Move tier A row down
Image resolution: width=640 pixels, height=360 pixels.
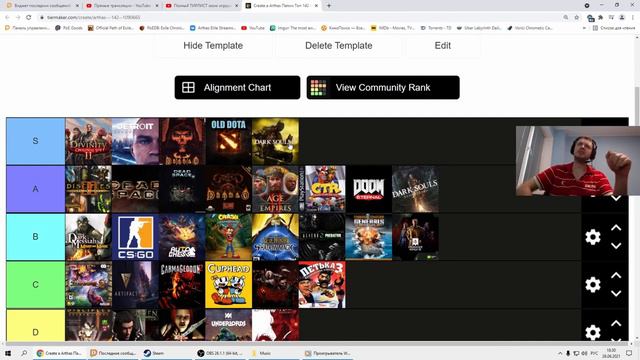tap(616, 198)
